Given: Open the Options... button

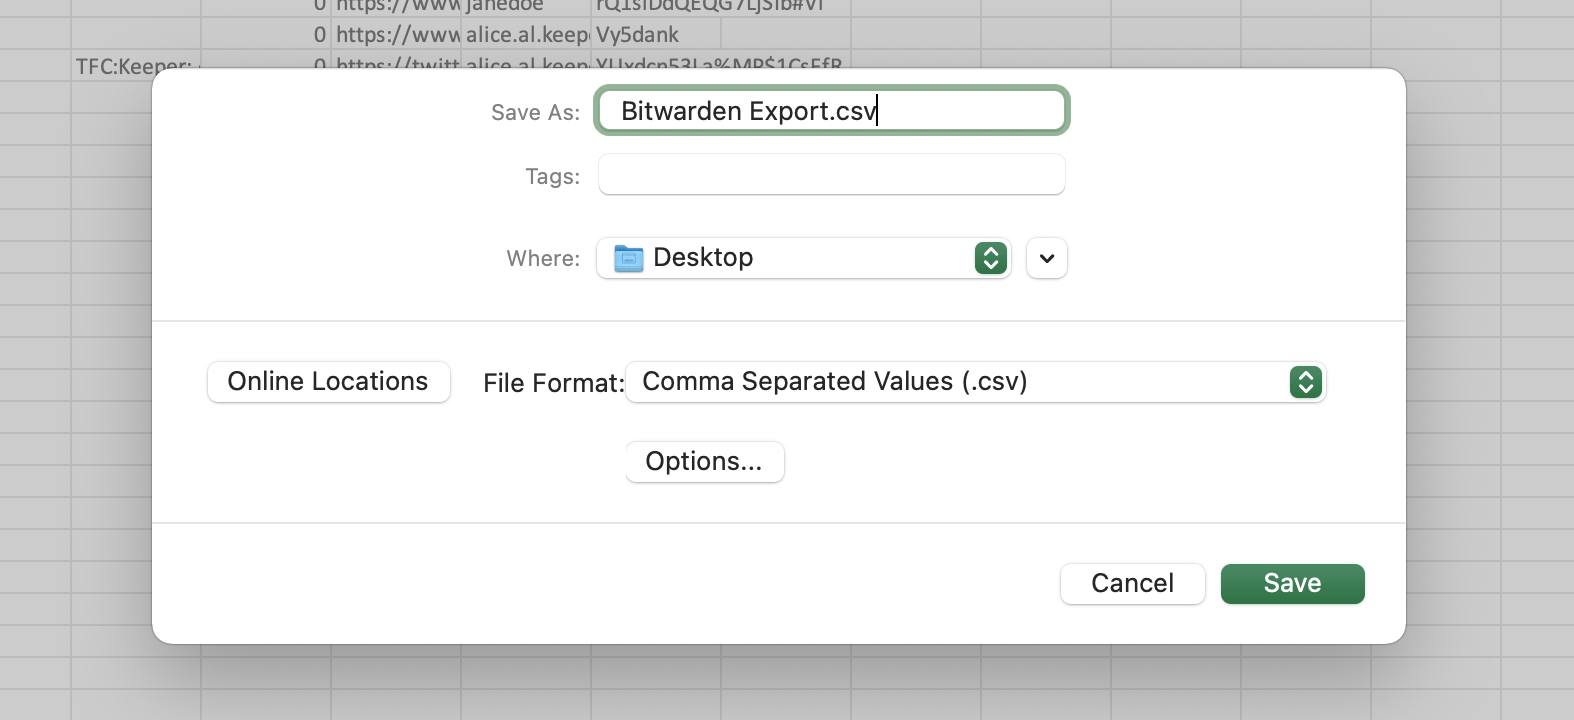Looking at the screenshot, I should pyautogui.click(x=704, y=462).
